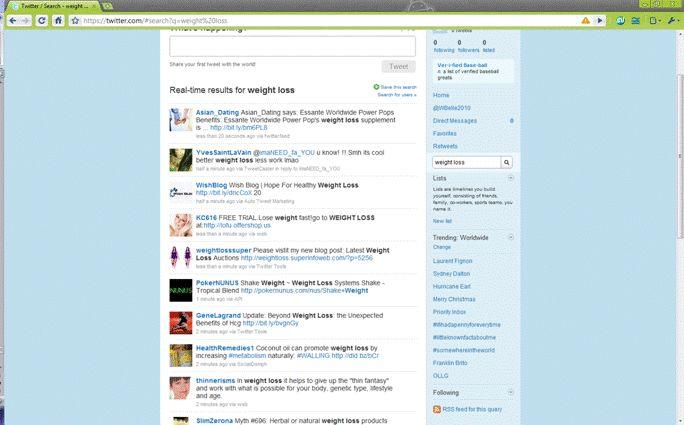
Task: Click the sidebar search magnifier icon
Action: click(507, 161)
